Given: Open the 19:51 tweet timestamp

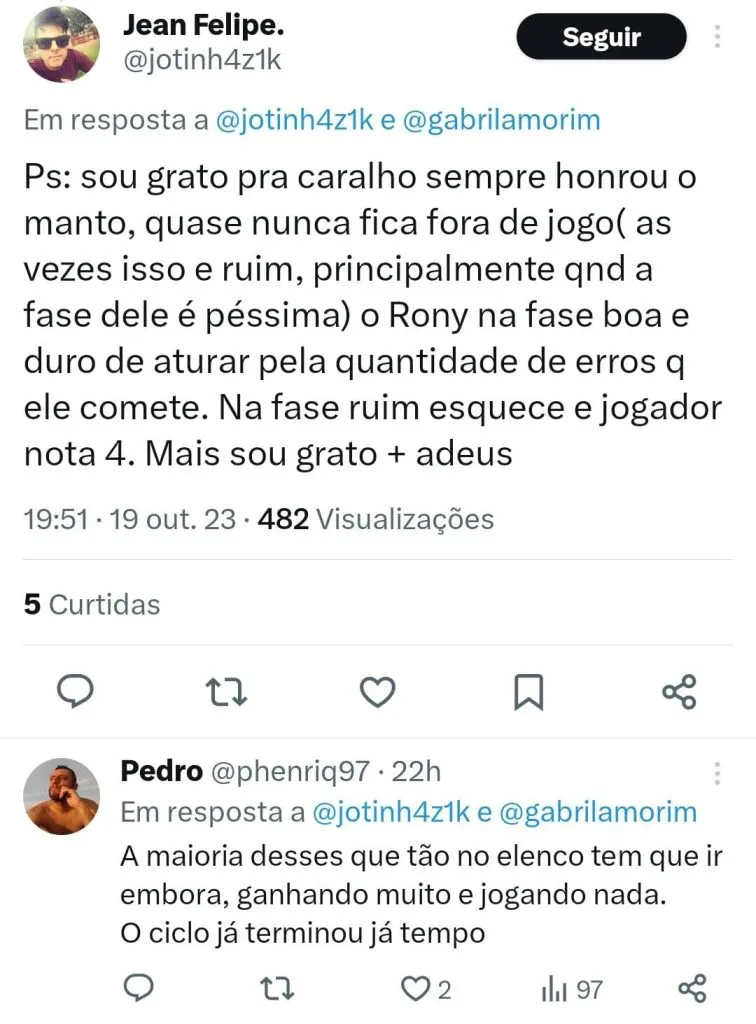Looking at the screenshot, I should [x=56, y=520].
